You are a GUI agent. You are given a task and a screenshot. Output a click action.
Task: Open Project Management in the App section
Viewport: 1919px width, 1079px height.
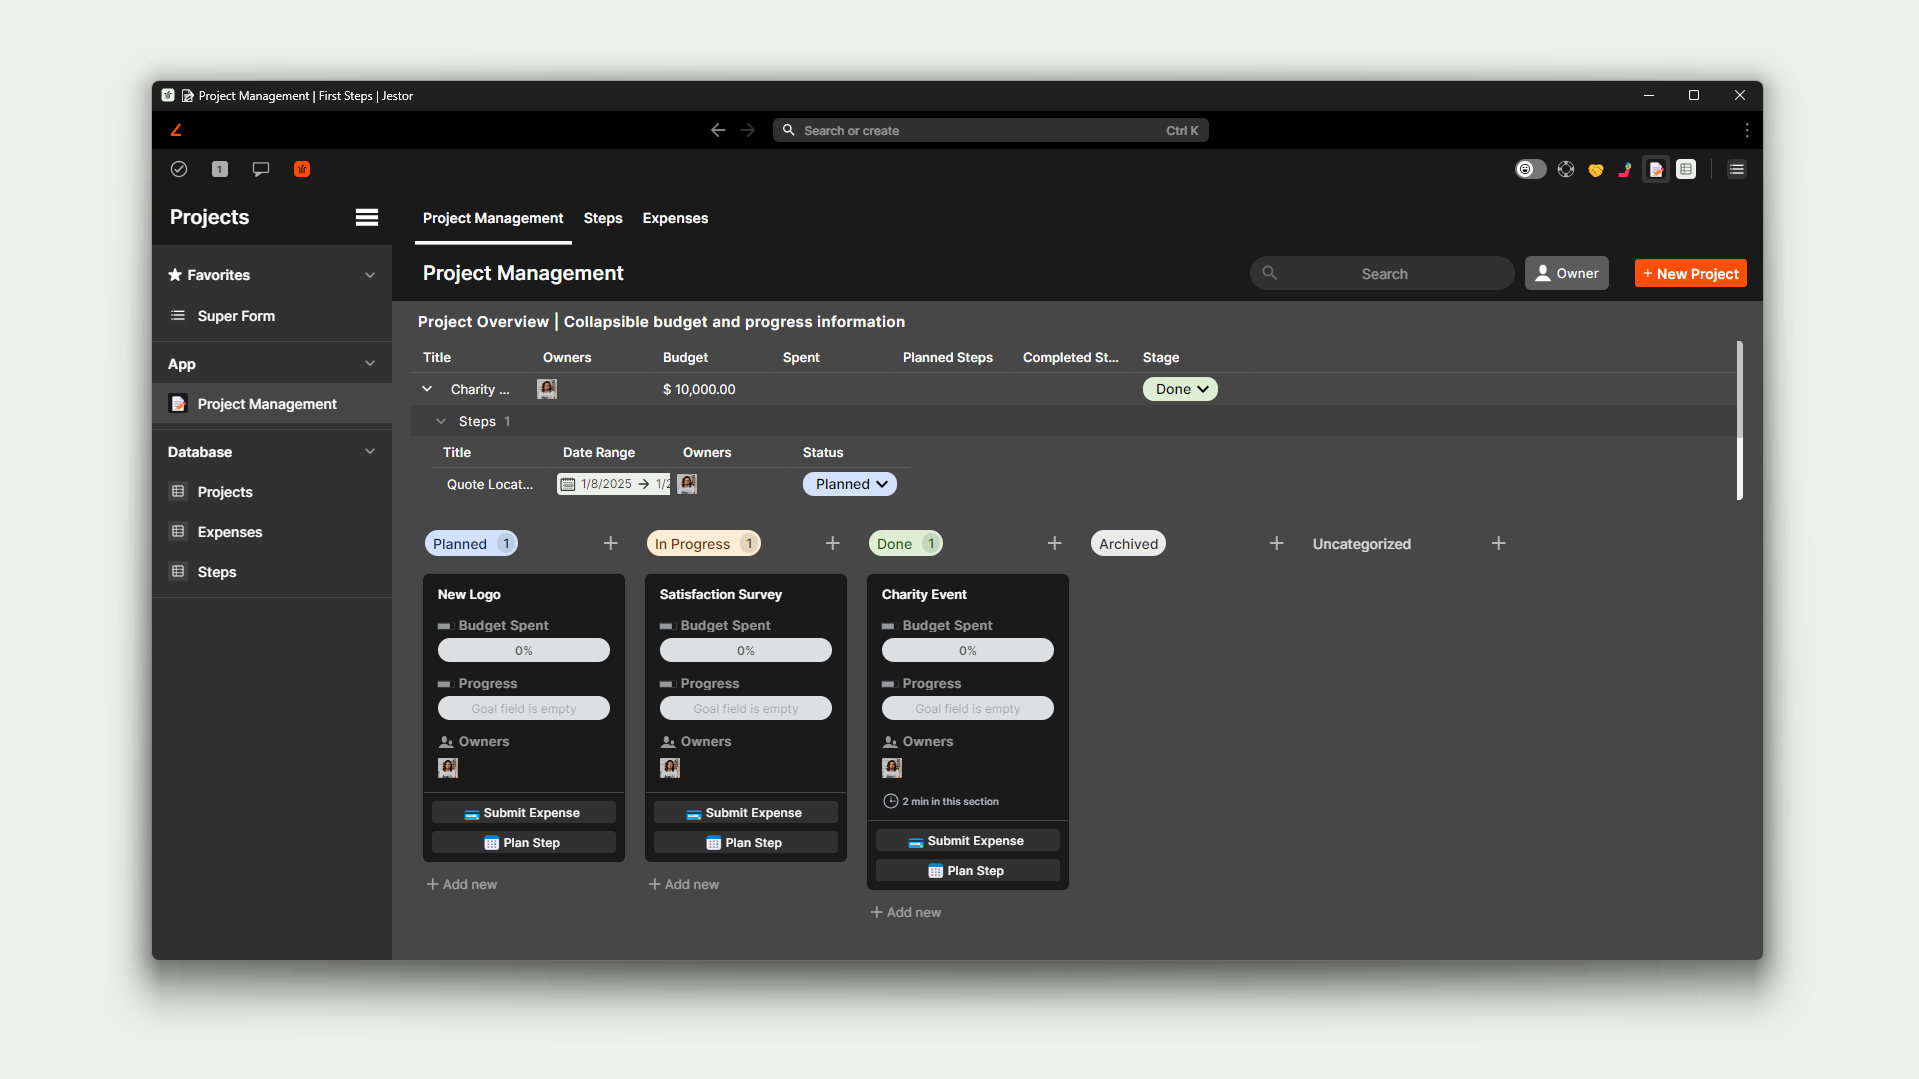pos(272,404)
